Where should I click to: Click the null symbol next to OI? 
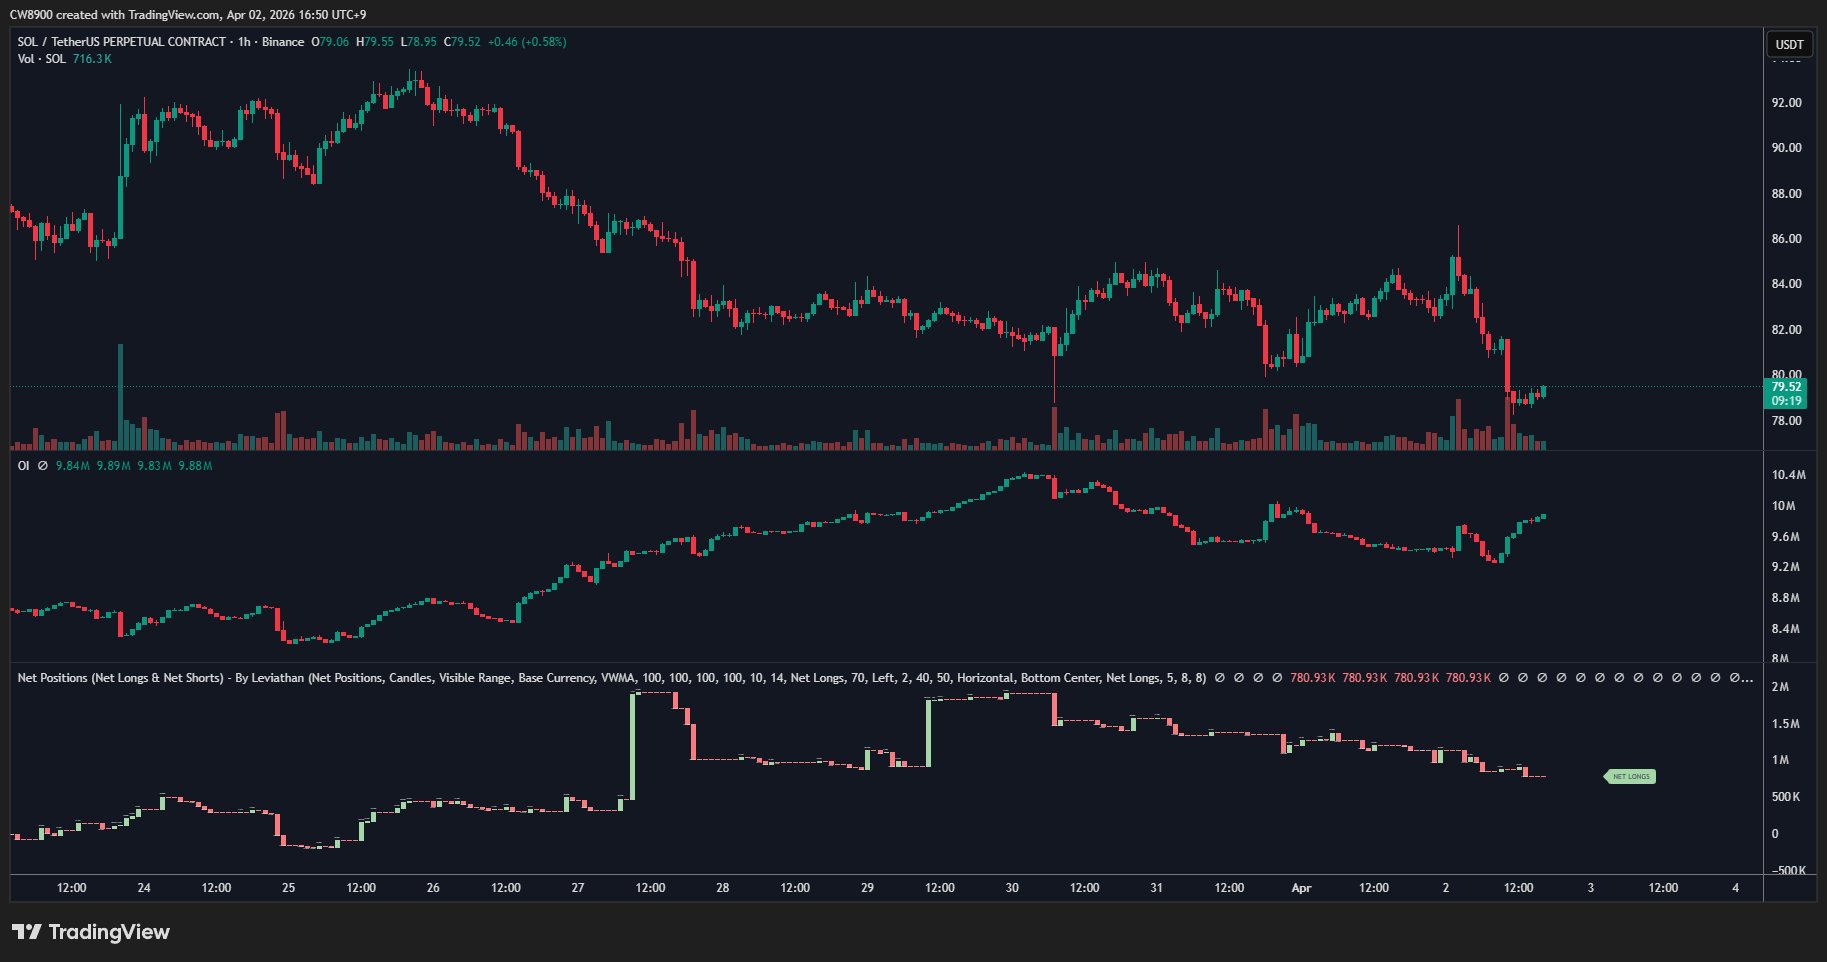[43, 466]
